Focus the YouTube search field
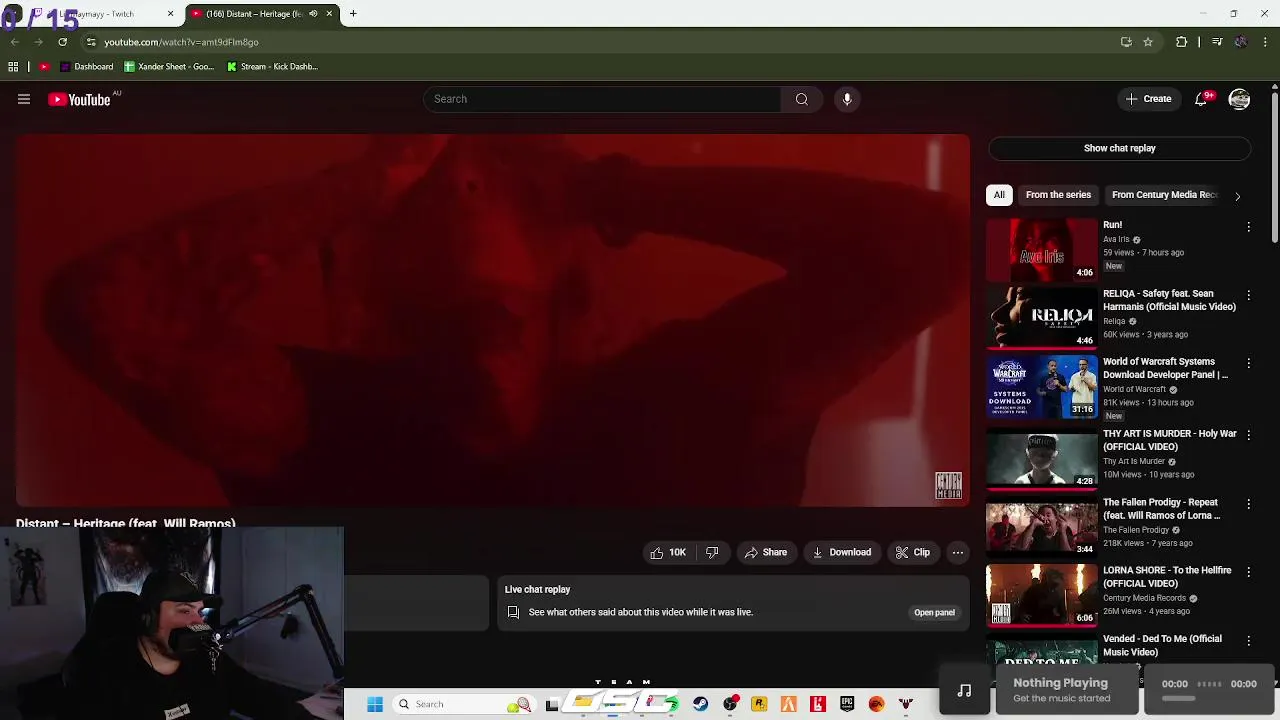Screen dimensions: 1280x720 [603, 99]
